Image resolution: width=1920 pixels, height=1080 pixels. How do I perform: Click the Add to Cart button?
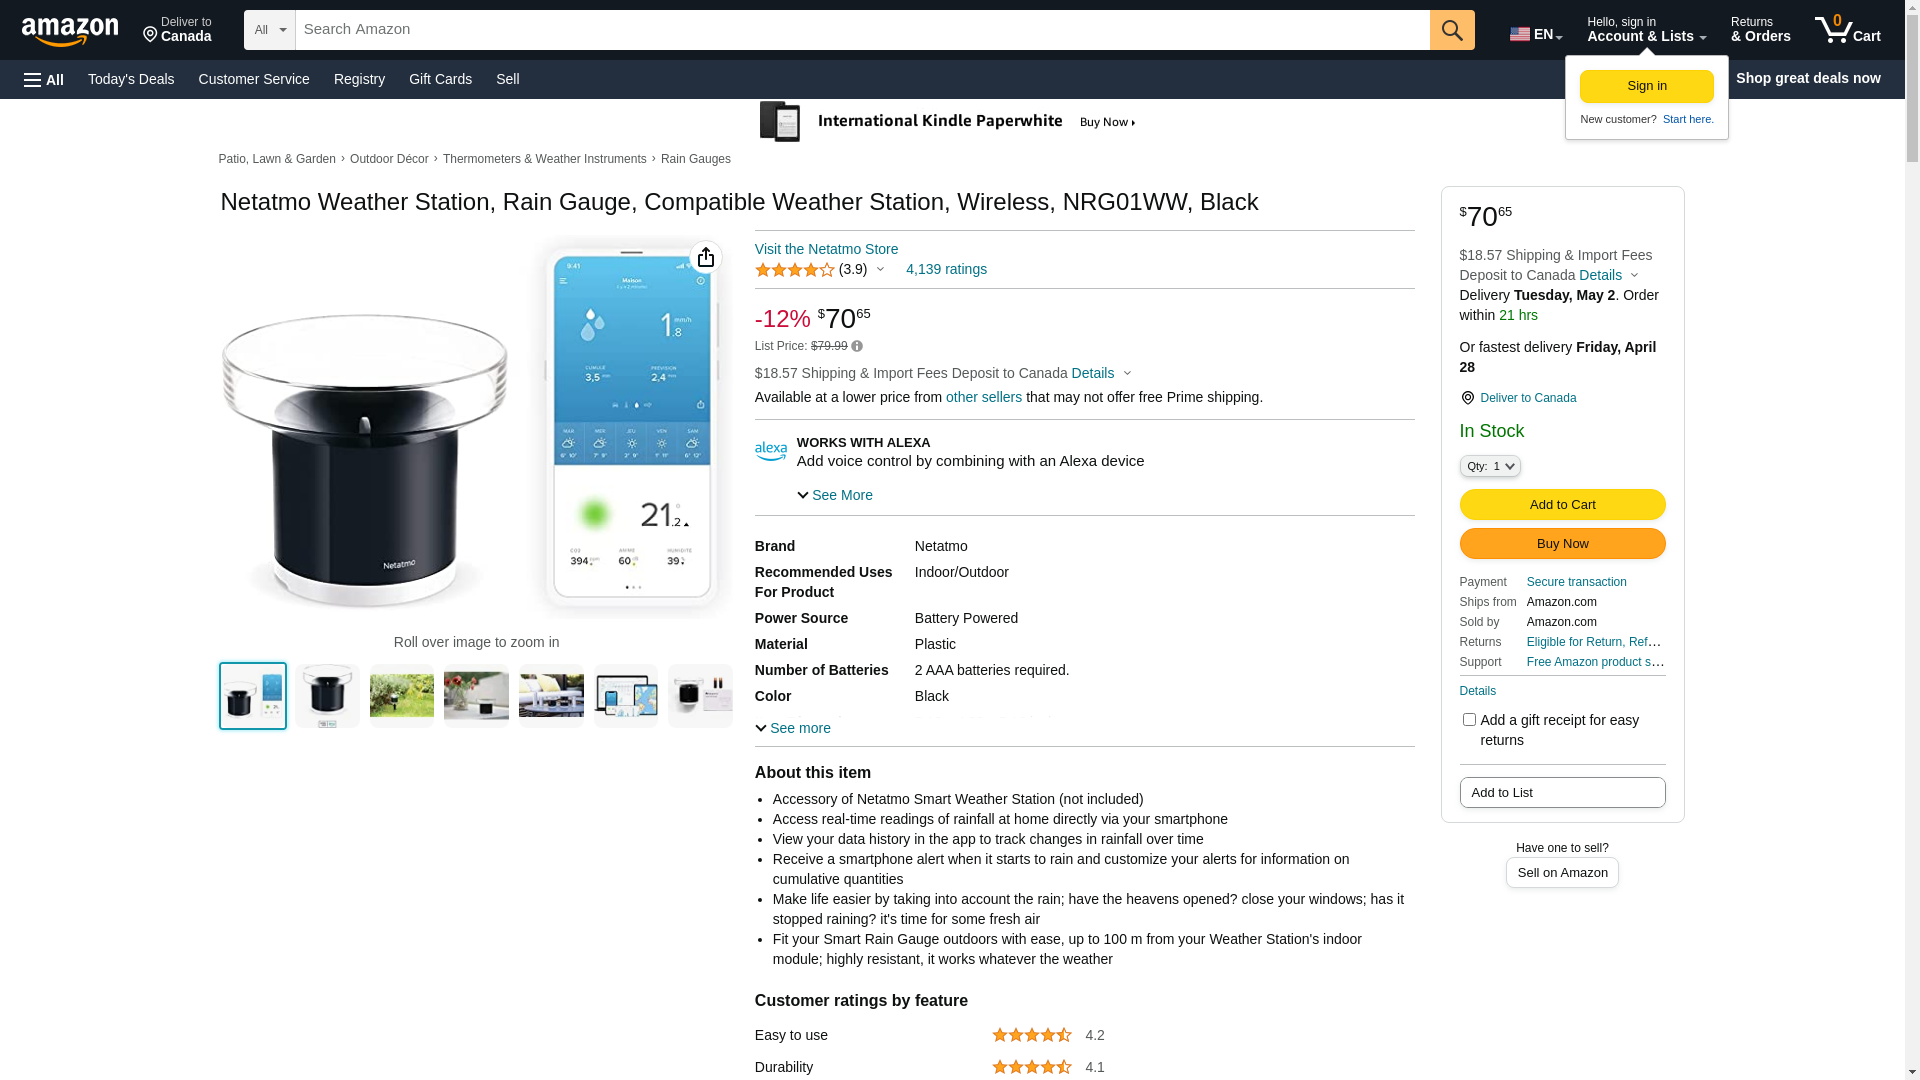pyautogui.click(x=1562, y=504)
